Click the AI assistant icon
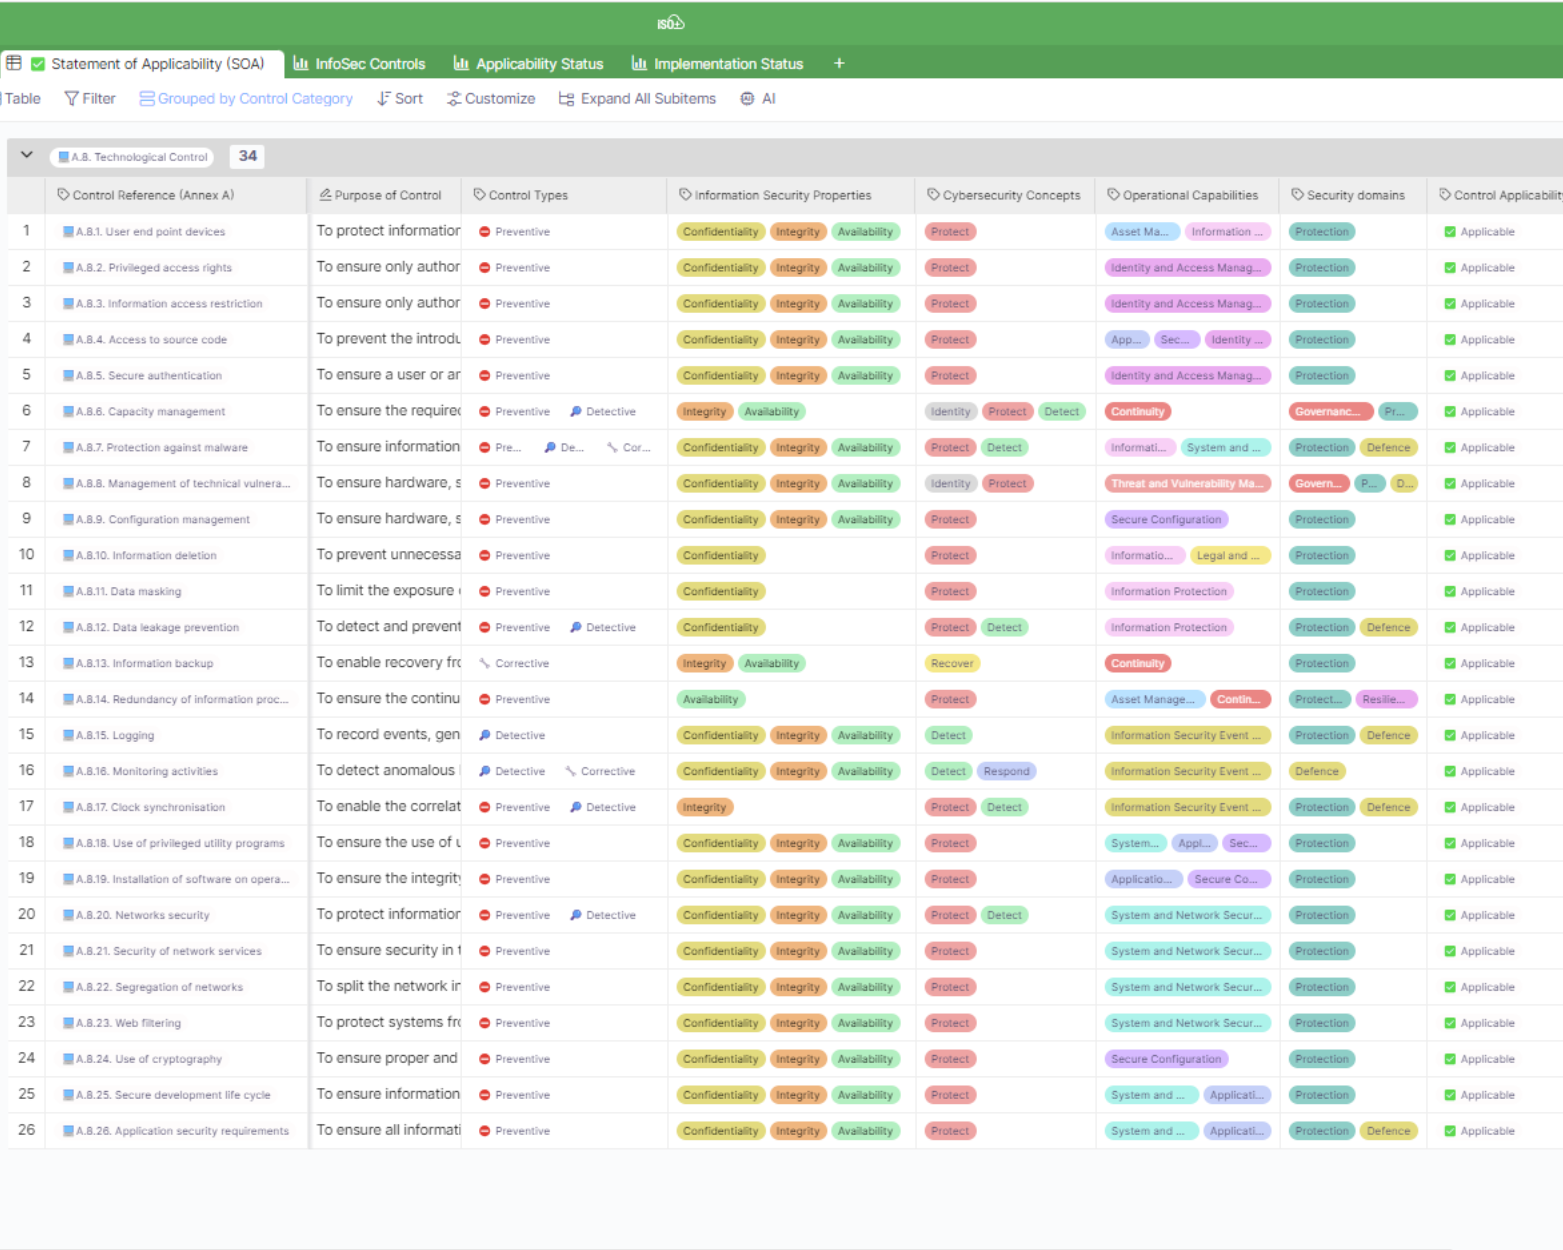 747,99
